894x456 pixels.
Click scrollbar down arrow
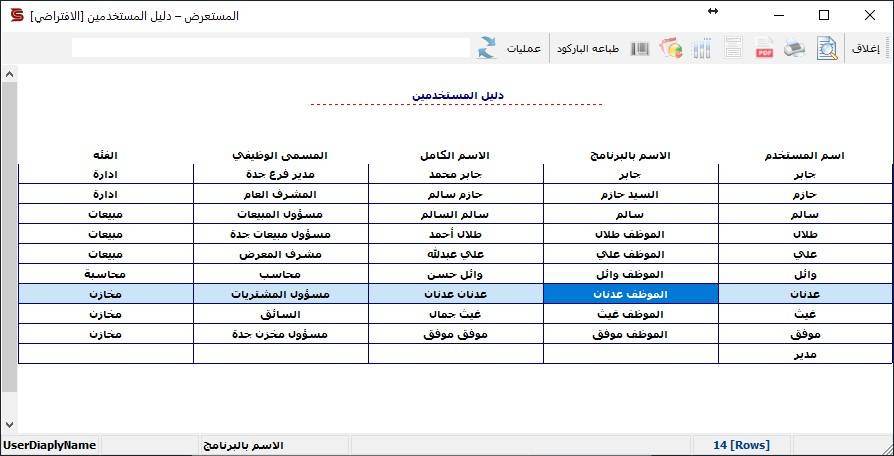[9, 425]
